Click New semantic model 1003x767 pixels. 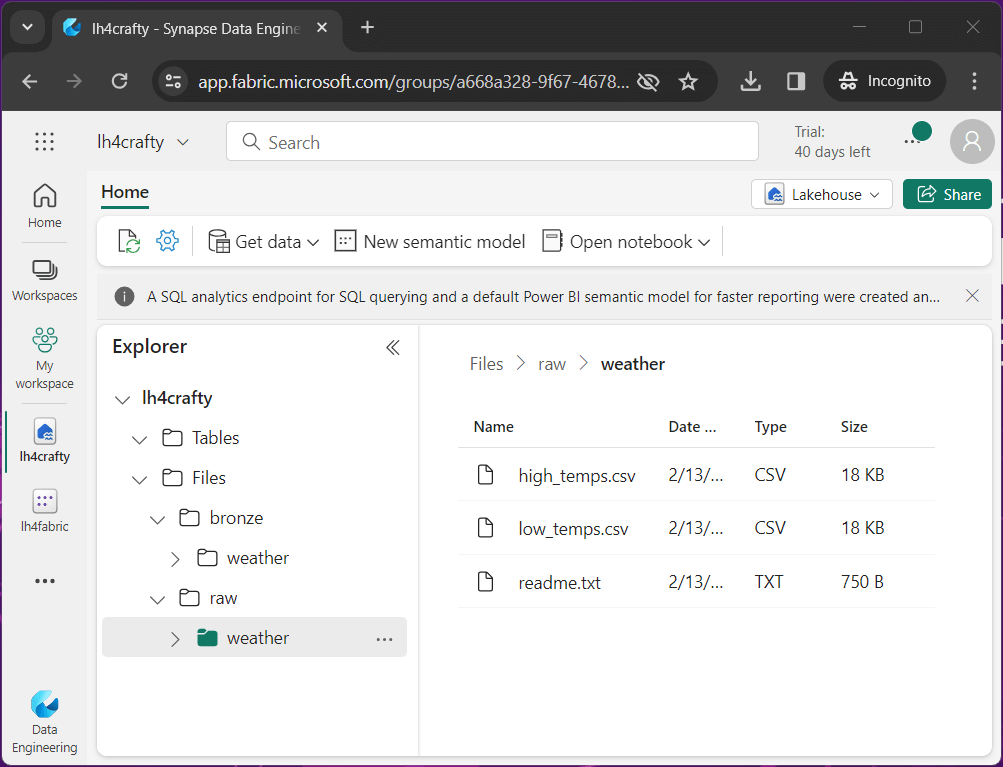tap(430, 242)
